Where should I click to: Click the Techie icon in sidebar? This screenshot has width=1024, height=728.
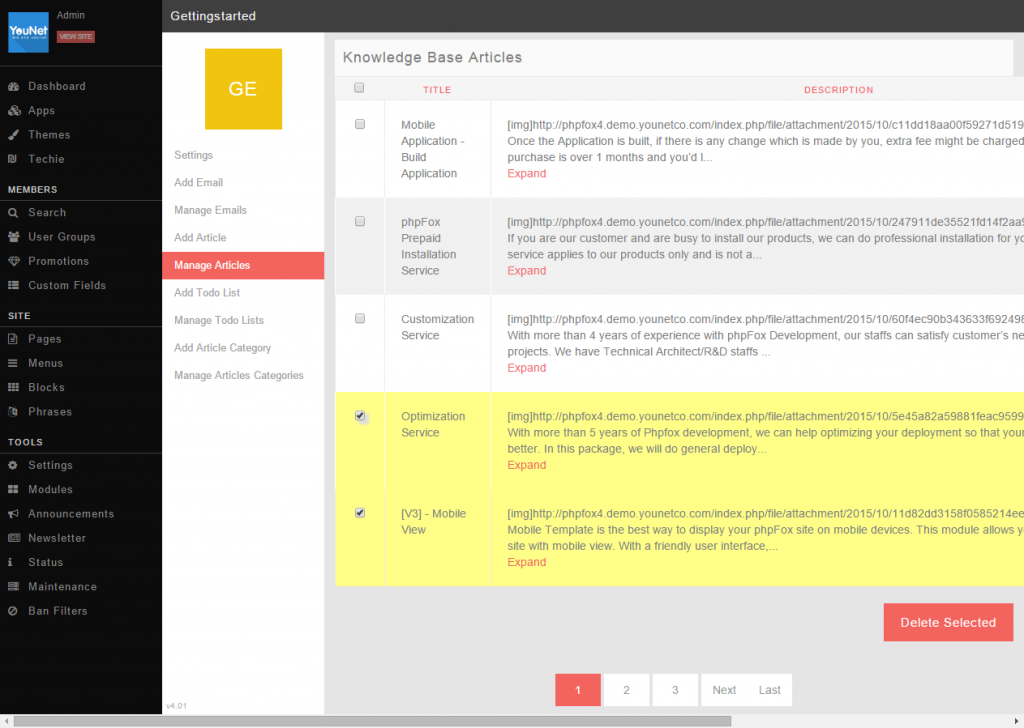(12, 159)
